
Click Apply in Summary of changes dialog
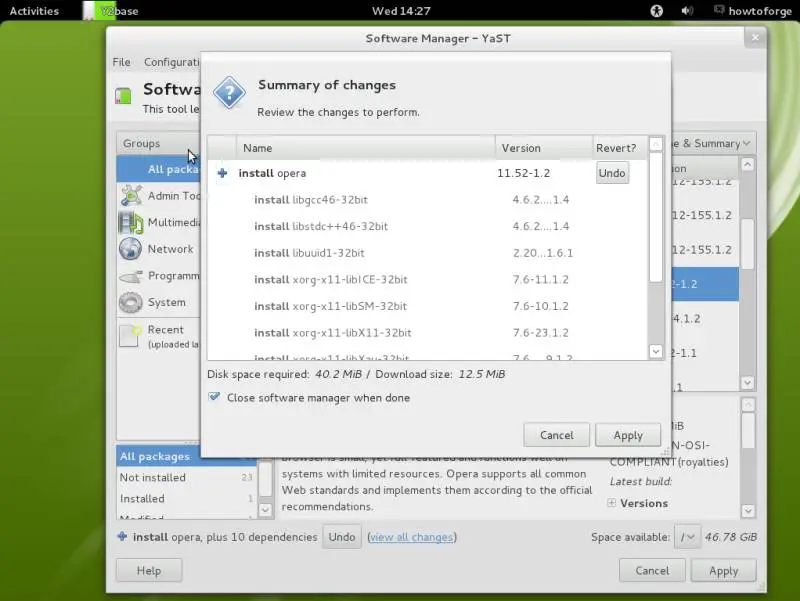(x=628, y=435)
